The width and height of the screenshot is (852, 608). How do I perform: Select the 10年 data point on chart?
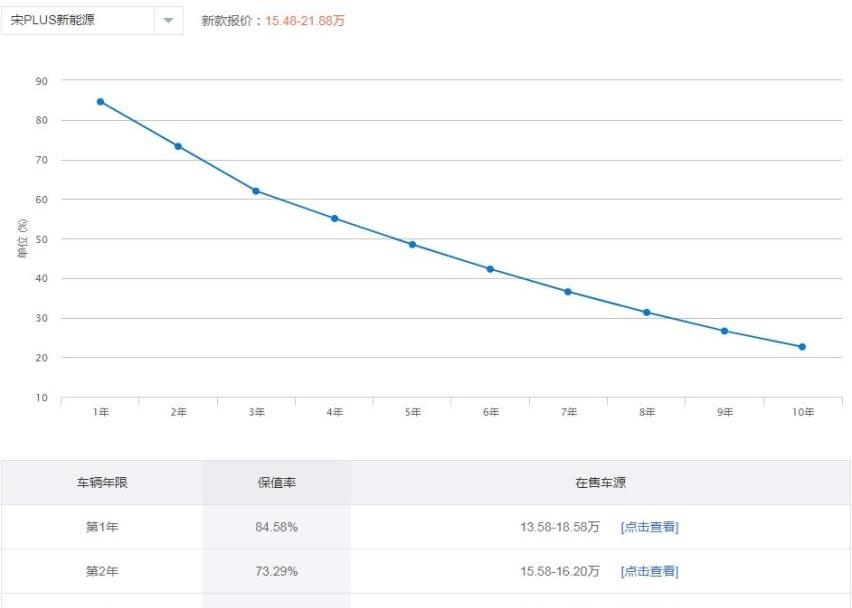click(802, 347)
